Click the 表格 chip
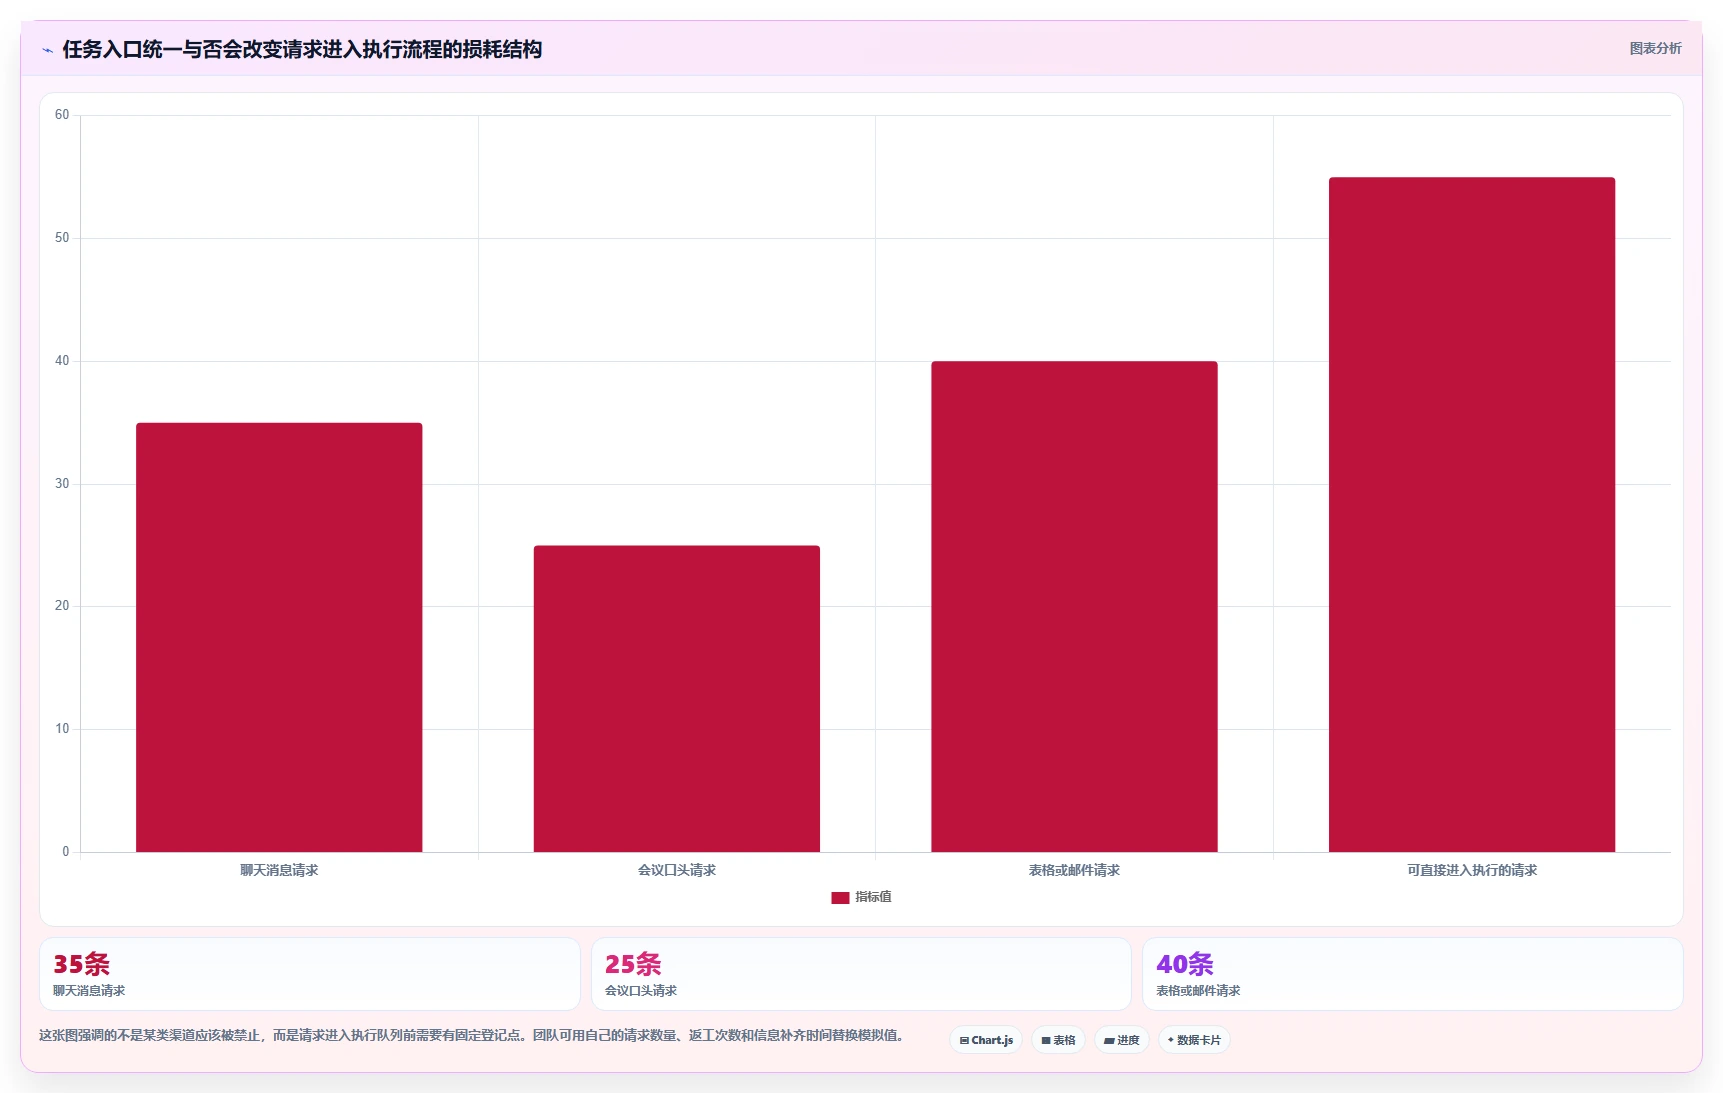The width and height of the screenshot is (1723, 1093). coord(1058,1040)
